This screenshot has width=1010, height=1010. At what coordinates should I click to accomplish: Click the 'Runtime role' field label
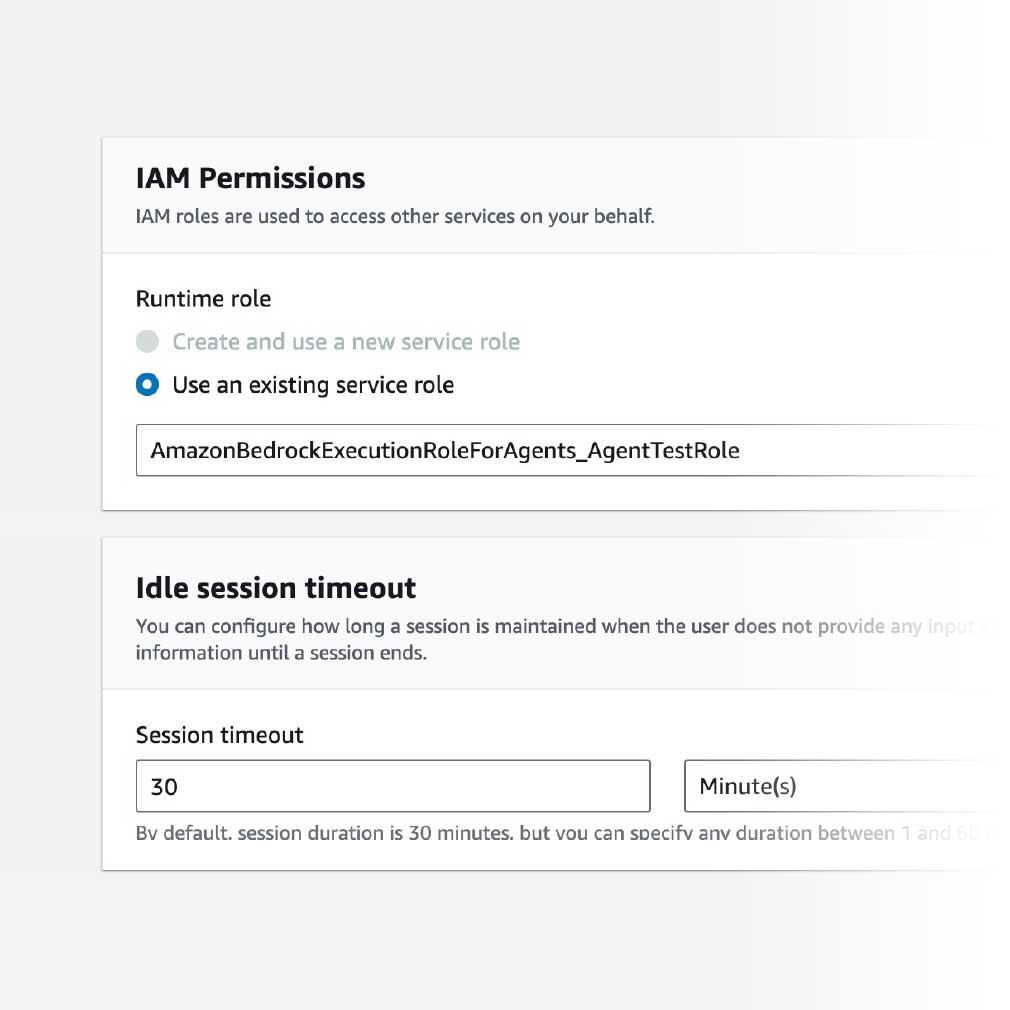click(203, 299)
